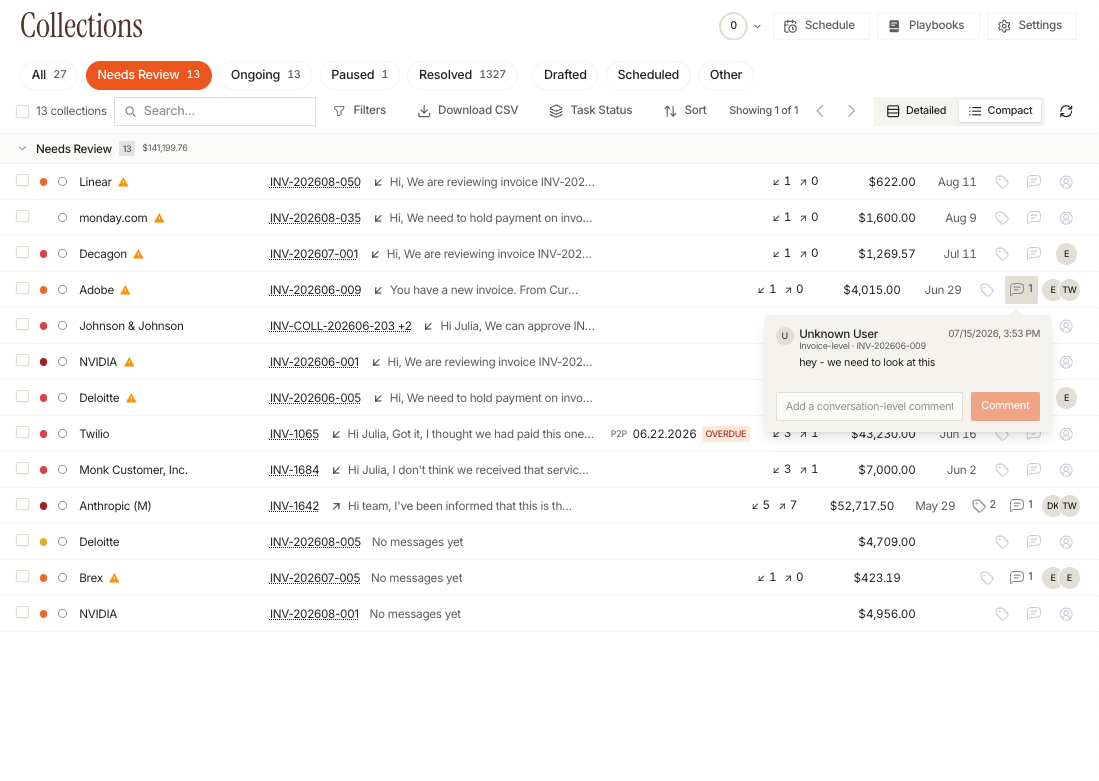Close the comment popup via Adobe comment icon

point(1021,290)
